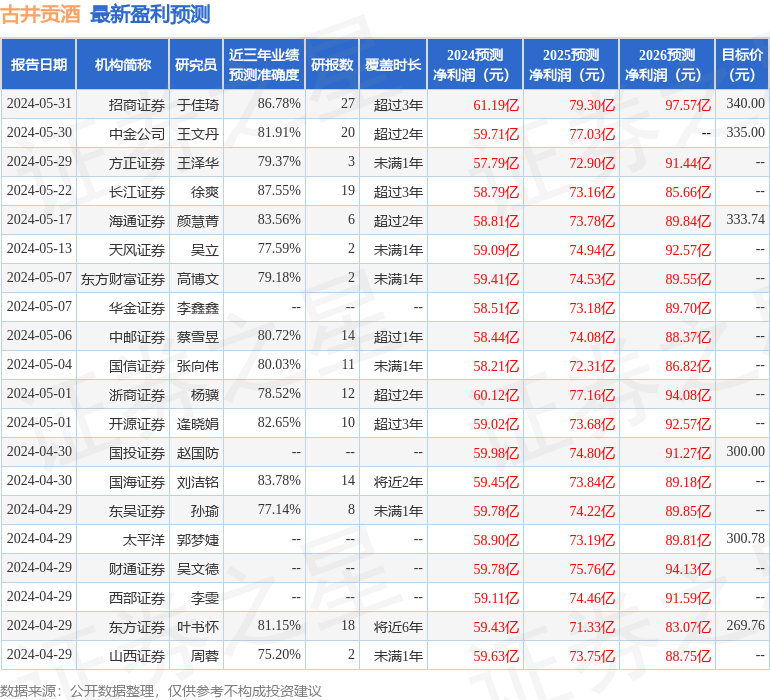770x700 pixels.
Task: Click the 研究员 column header
Action: 196,64
